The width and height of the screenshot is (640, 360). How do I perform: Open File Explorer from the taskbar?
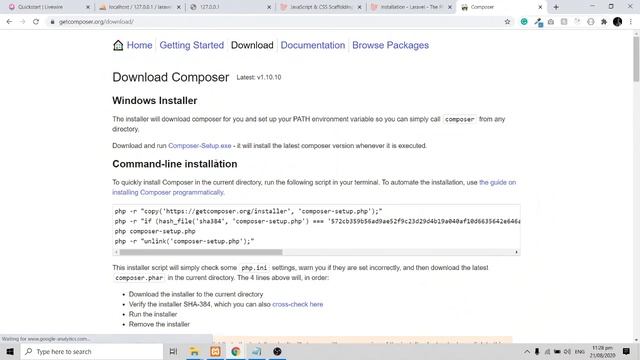(194, 351)
